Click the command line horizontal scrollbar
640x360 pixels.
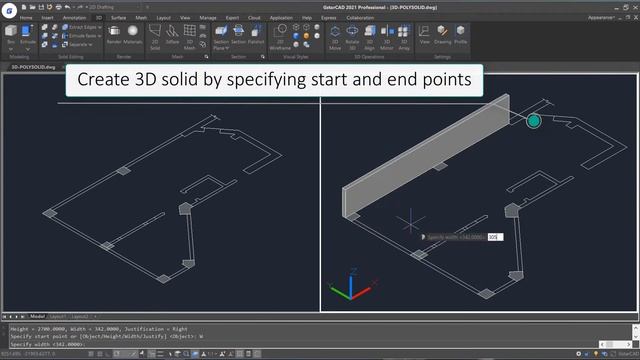point(616,344)
